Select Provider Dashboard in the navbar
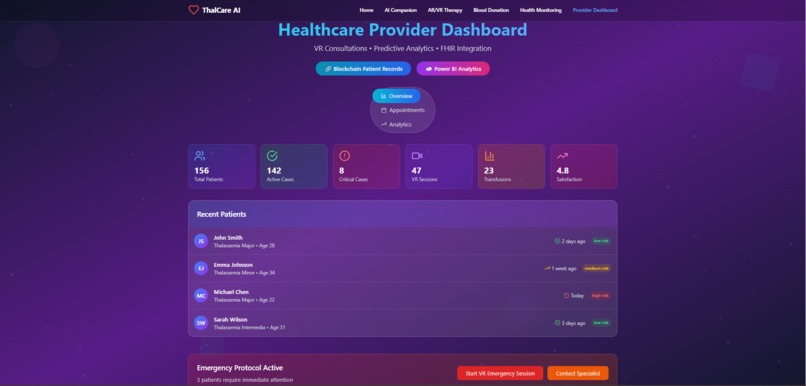The height and width of the screenshot is (386, 806). tap(595, 10)
